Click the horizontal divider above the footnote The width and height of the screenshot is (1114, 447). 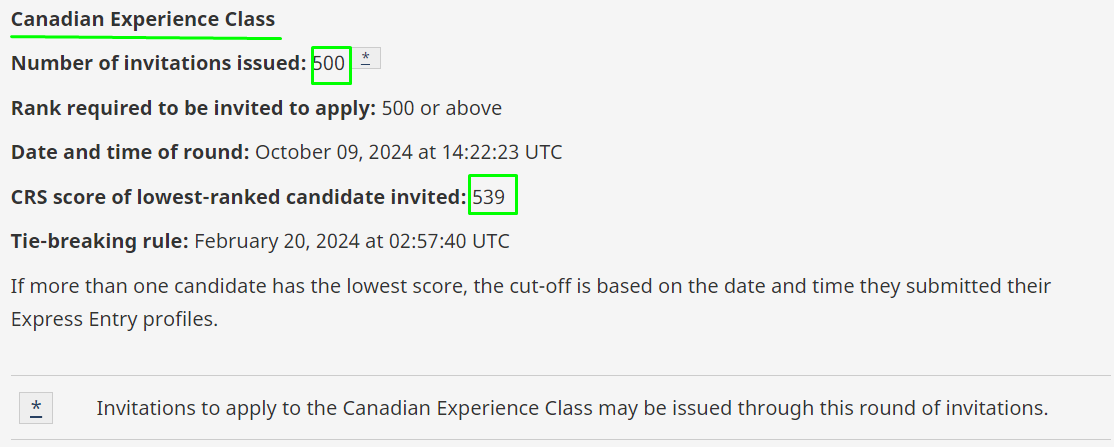562,375
